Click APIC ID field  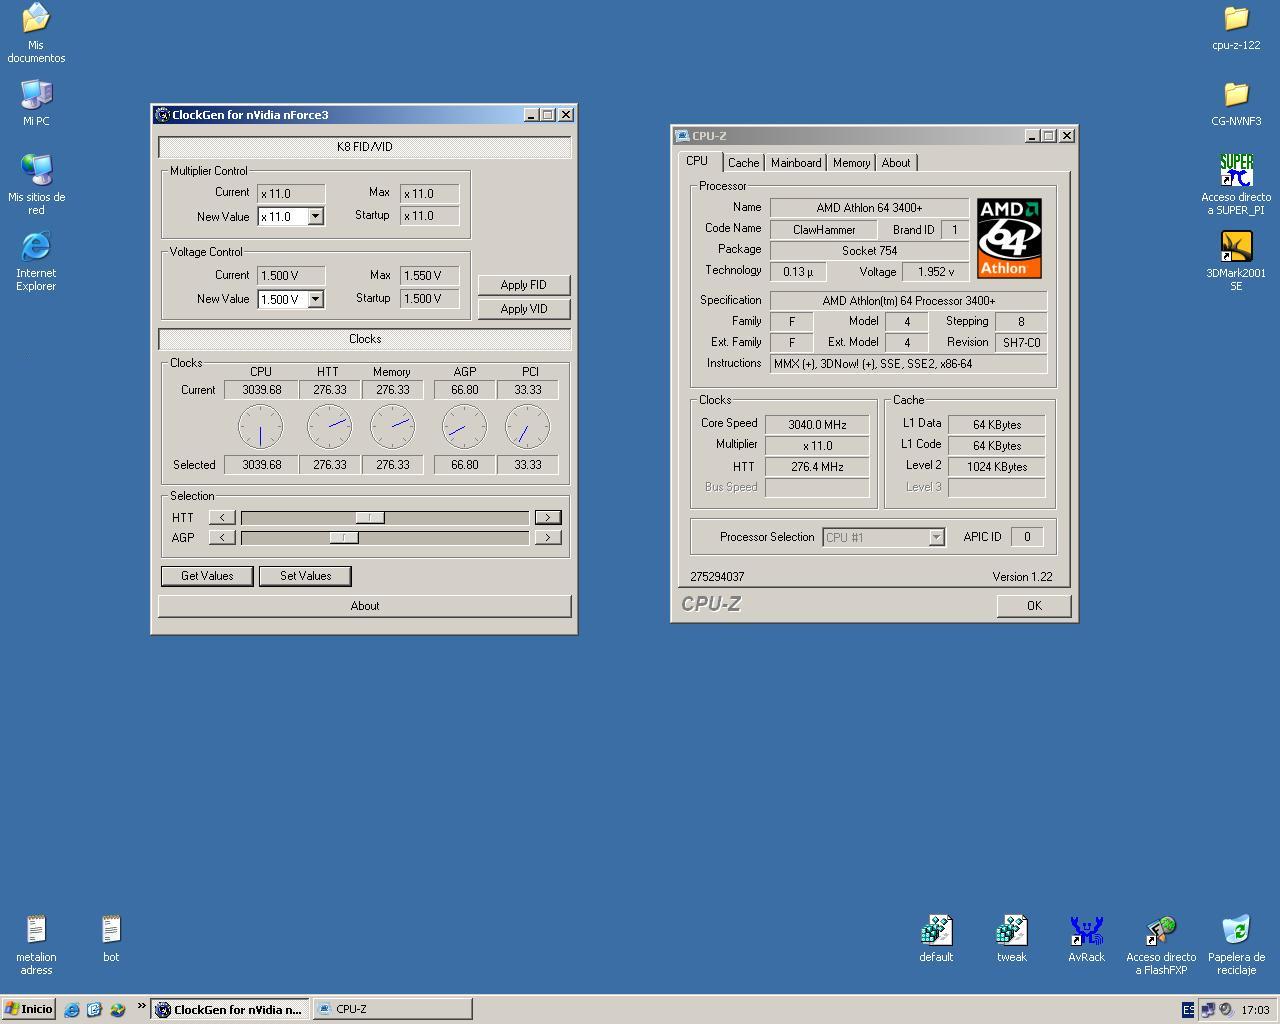point(1027,537)
